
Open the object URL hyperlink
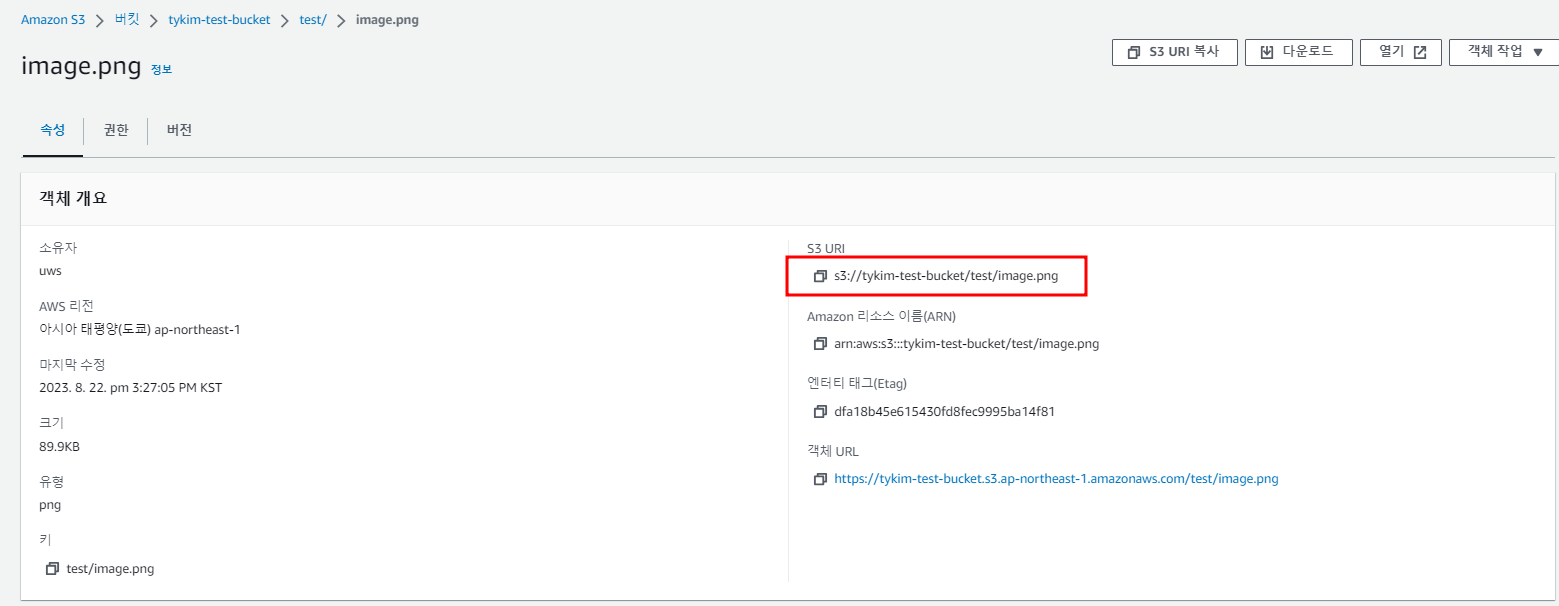(x=1056, y=479)
